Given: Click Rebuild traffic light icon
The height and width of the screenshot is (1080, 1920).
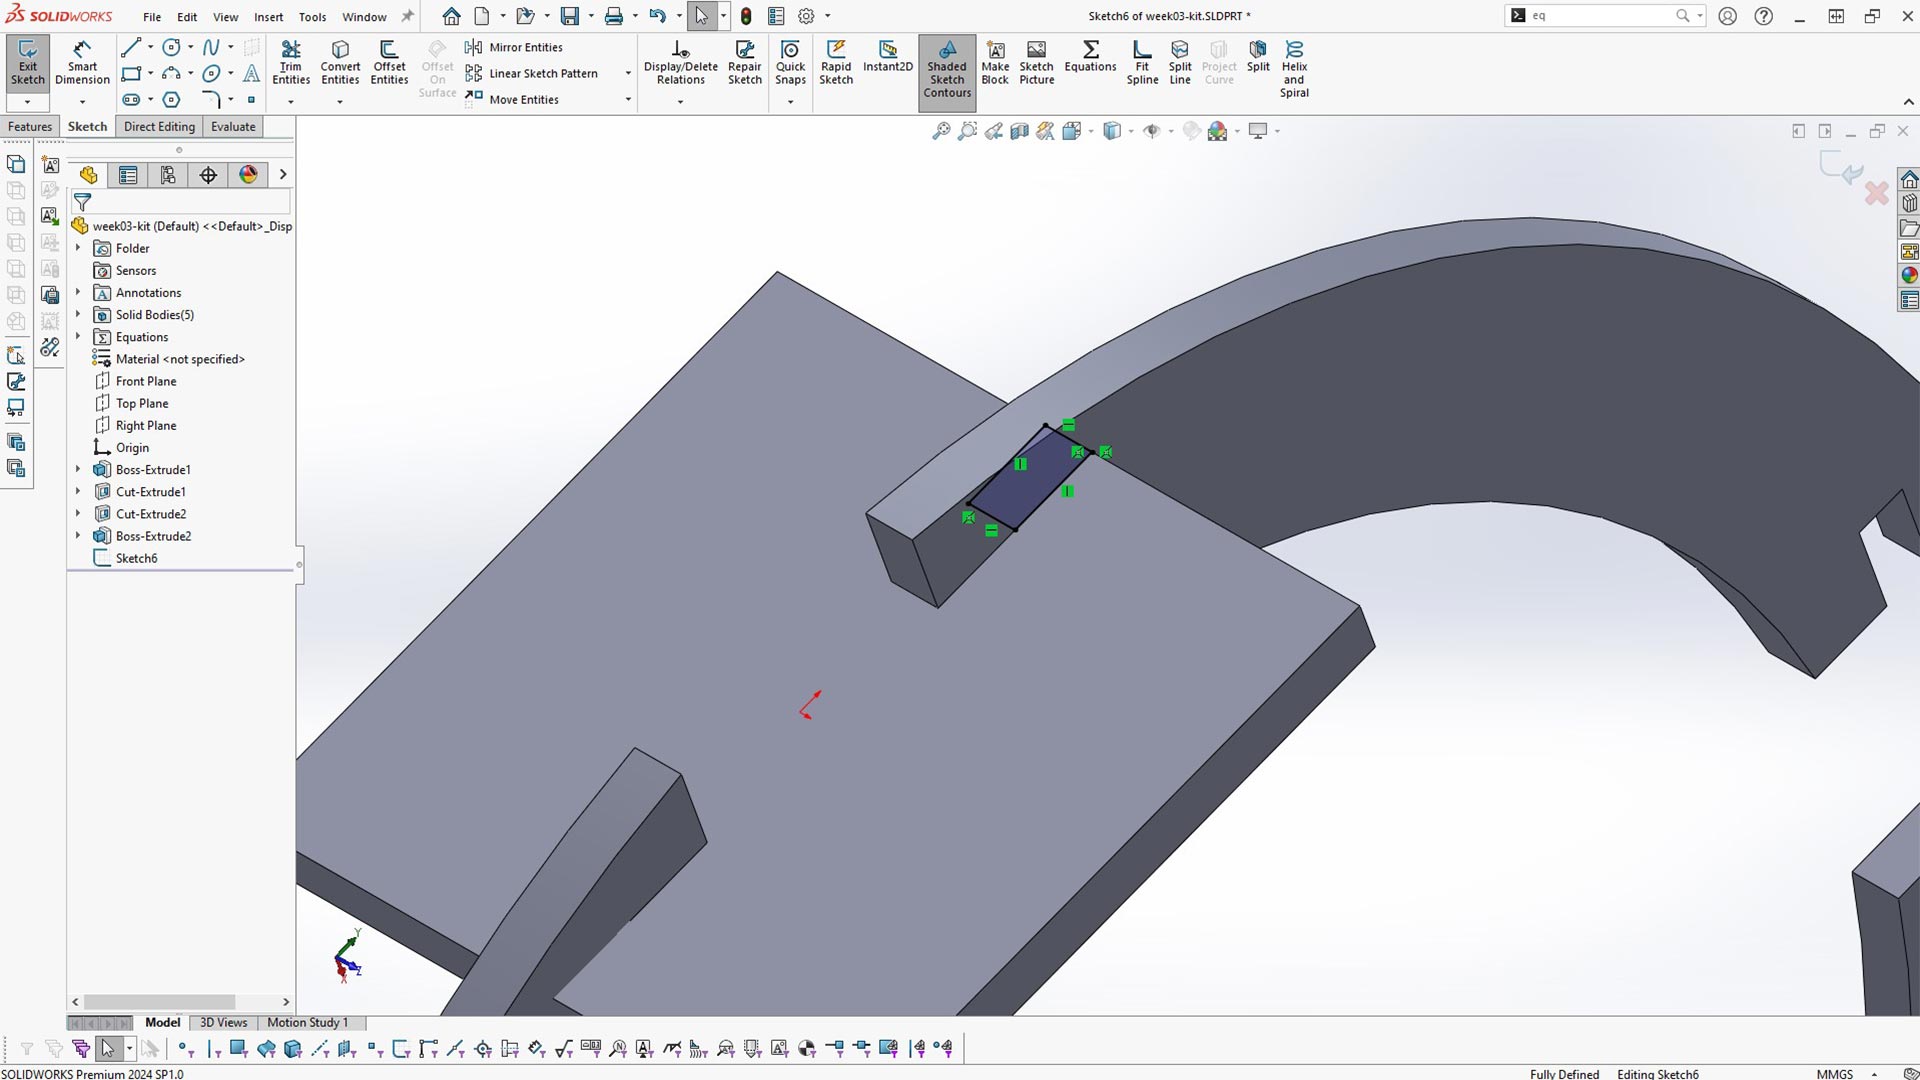Looking at the screenshot, I should pos(746,17).
